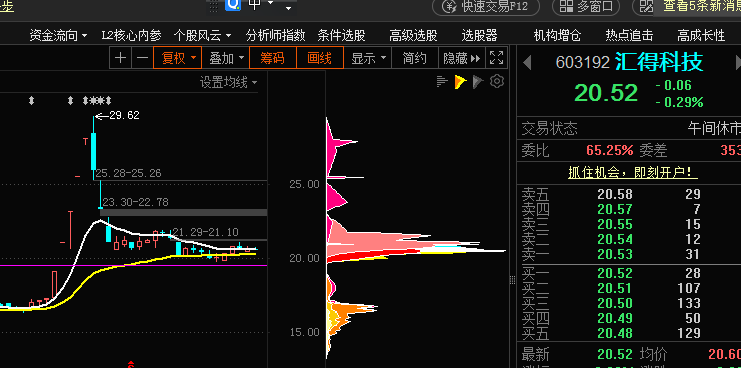The image size is (741, 368).
Task: Go to previous stock with left arrow
Action: 527,63
